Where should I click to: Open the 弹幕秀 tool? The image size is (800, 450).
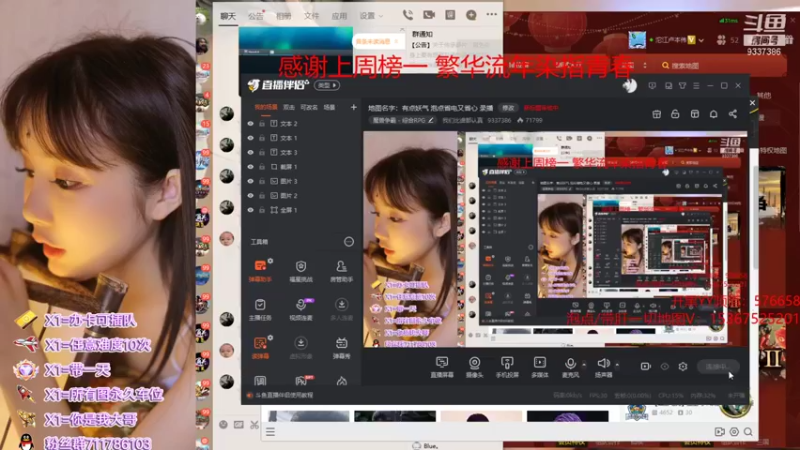[341, 347]
